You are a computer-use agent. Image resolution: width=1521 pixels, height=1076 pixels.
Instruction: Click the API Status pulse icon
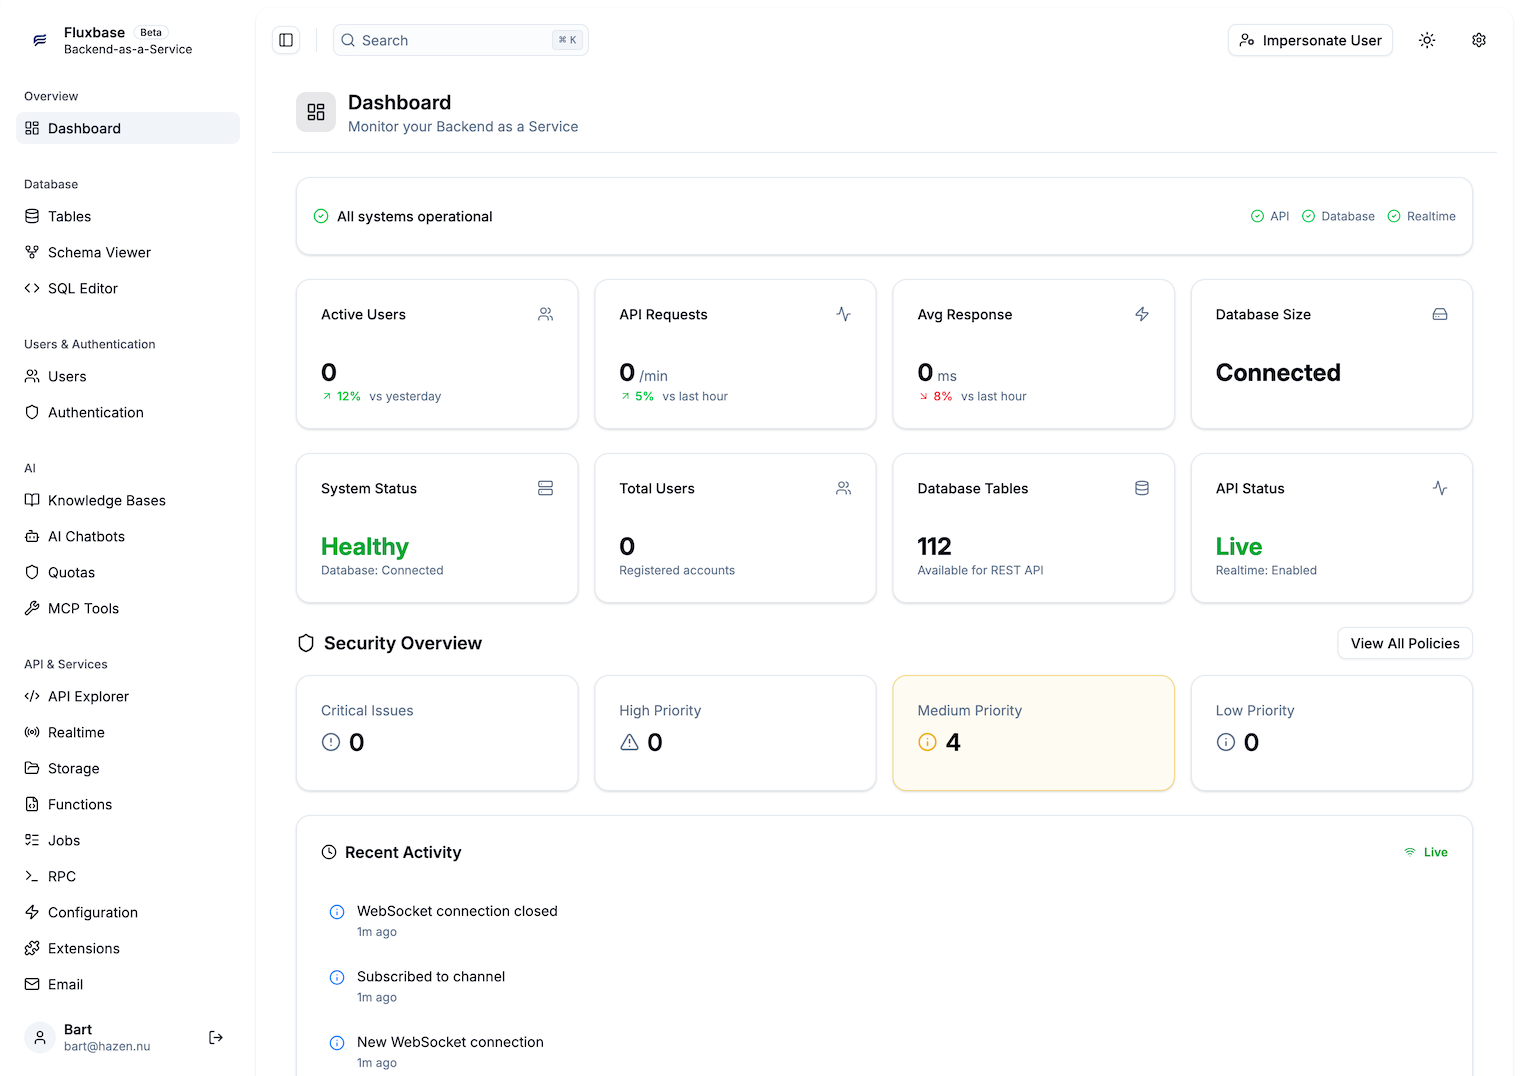[x=1440, y=488]
